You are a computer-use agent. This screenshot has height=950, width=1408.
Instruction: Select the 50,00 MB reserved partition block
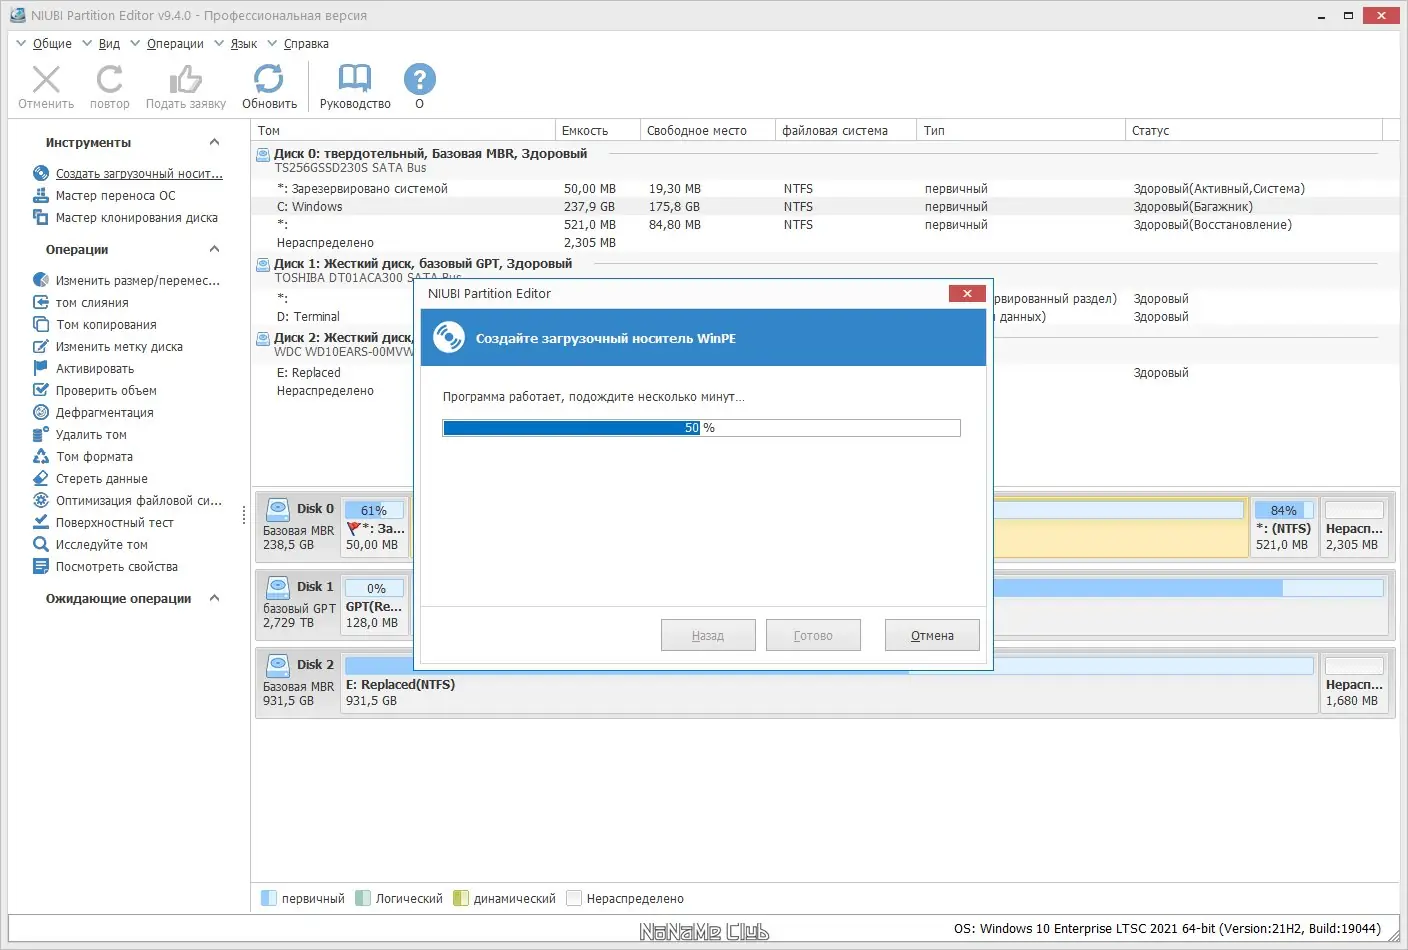pos(375,526)
